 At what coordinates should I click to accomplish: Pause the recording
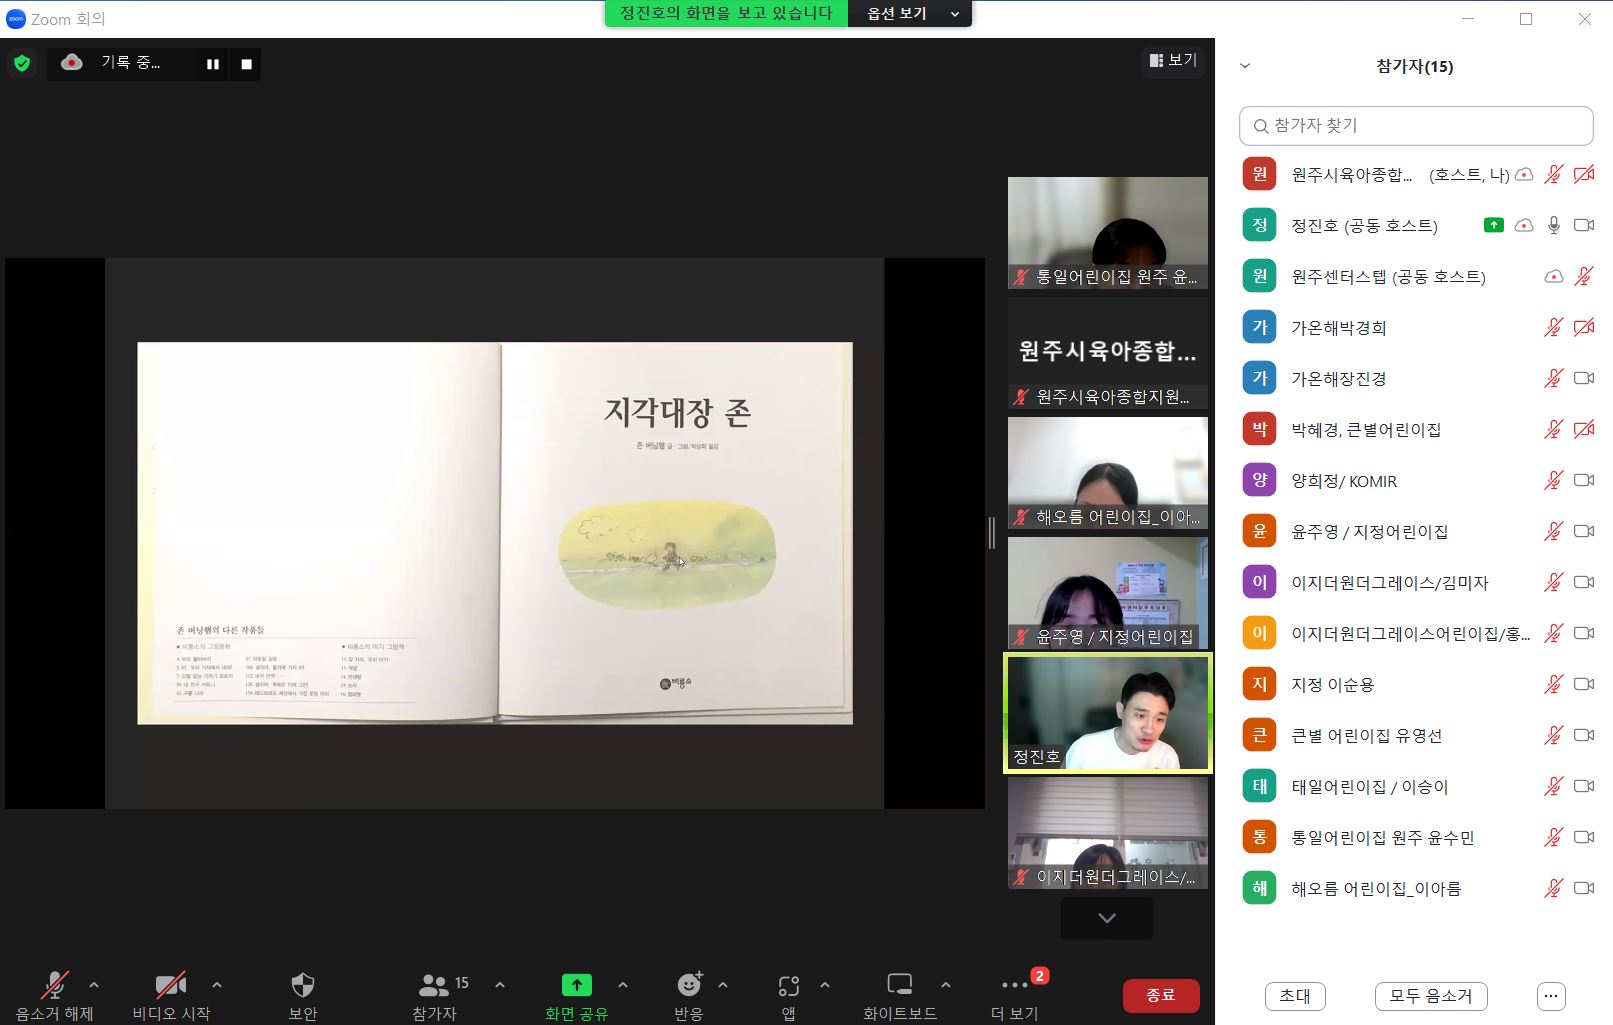pos(213,64)
